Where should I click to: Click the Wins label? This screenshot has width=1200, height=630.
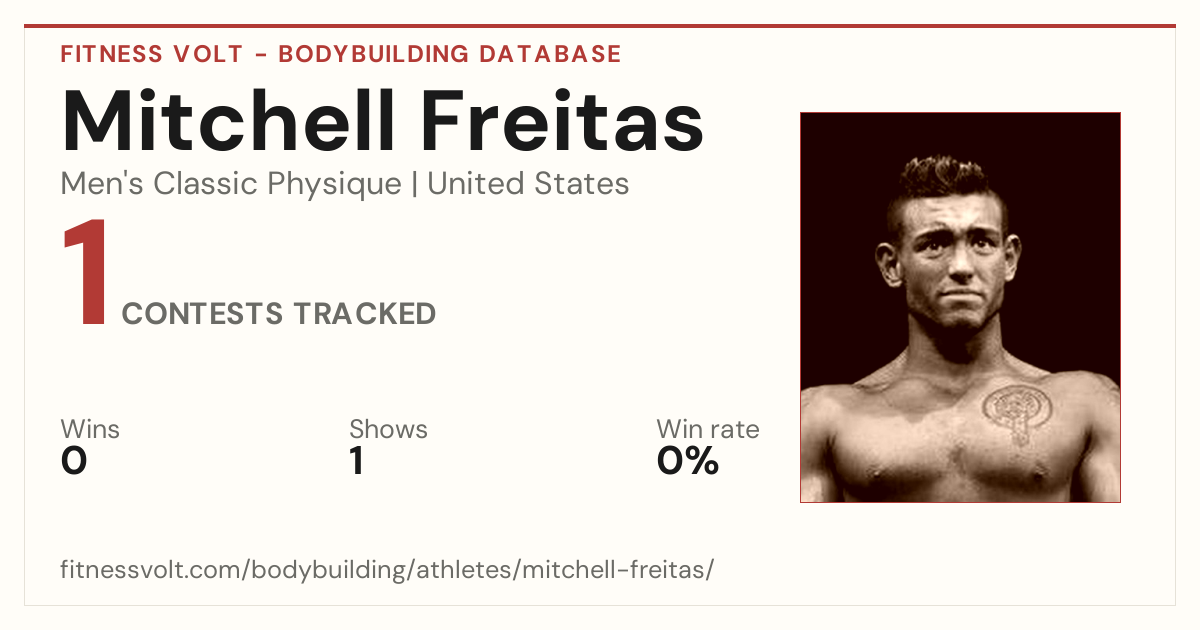pos(90,429)
